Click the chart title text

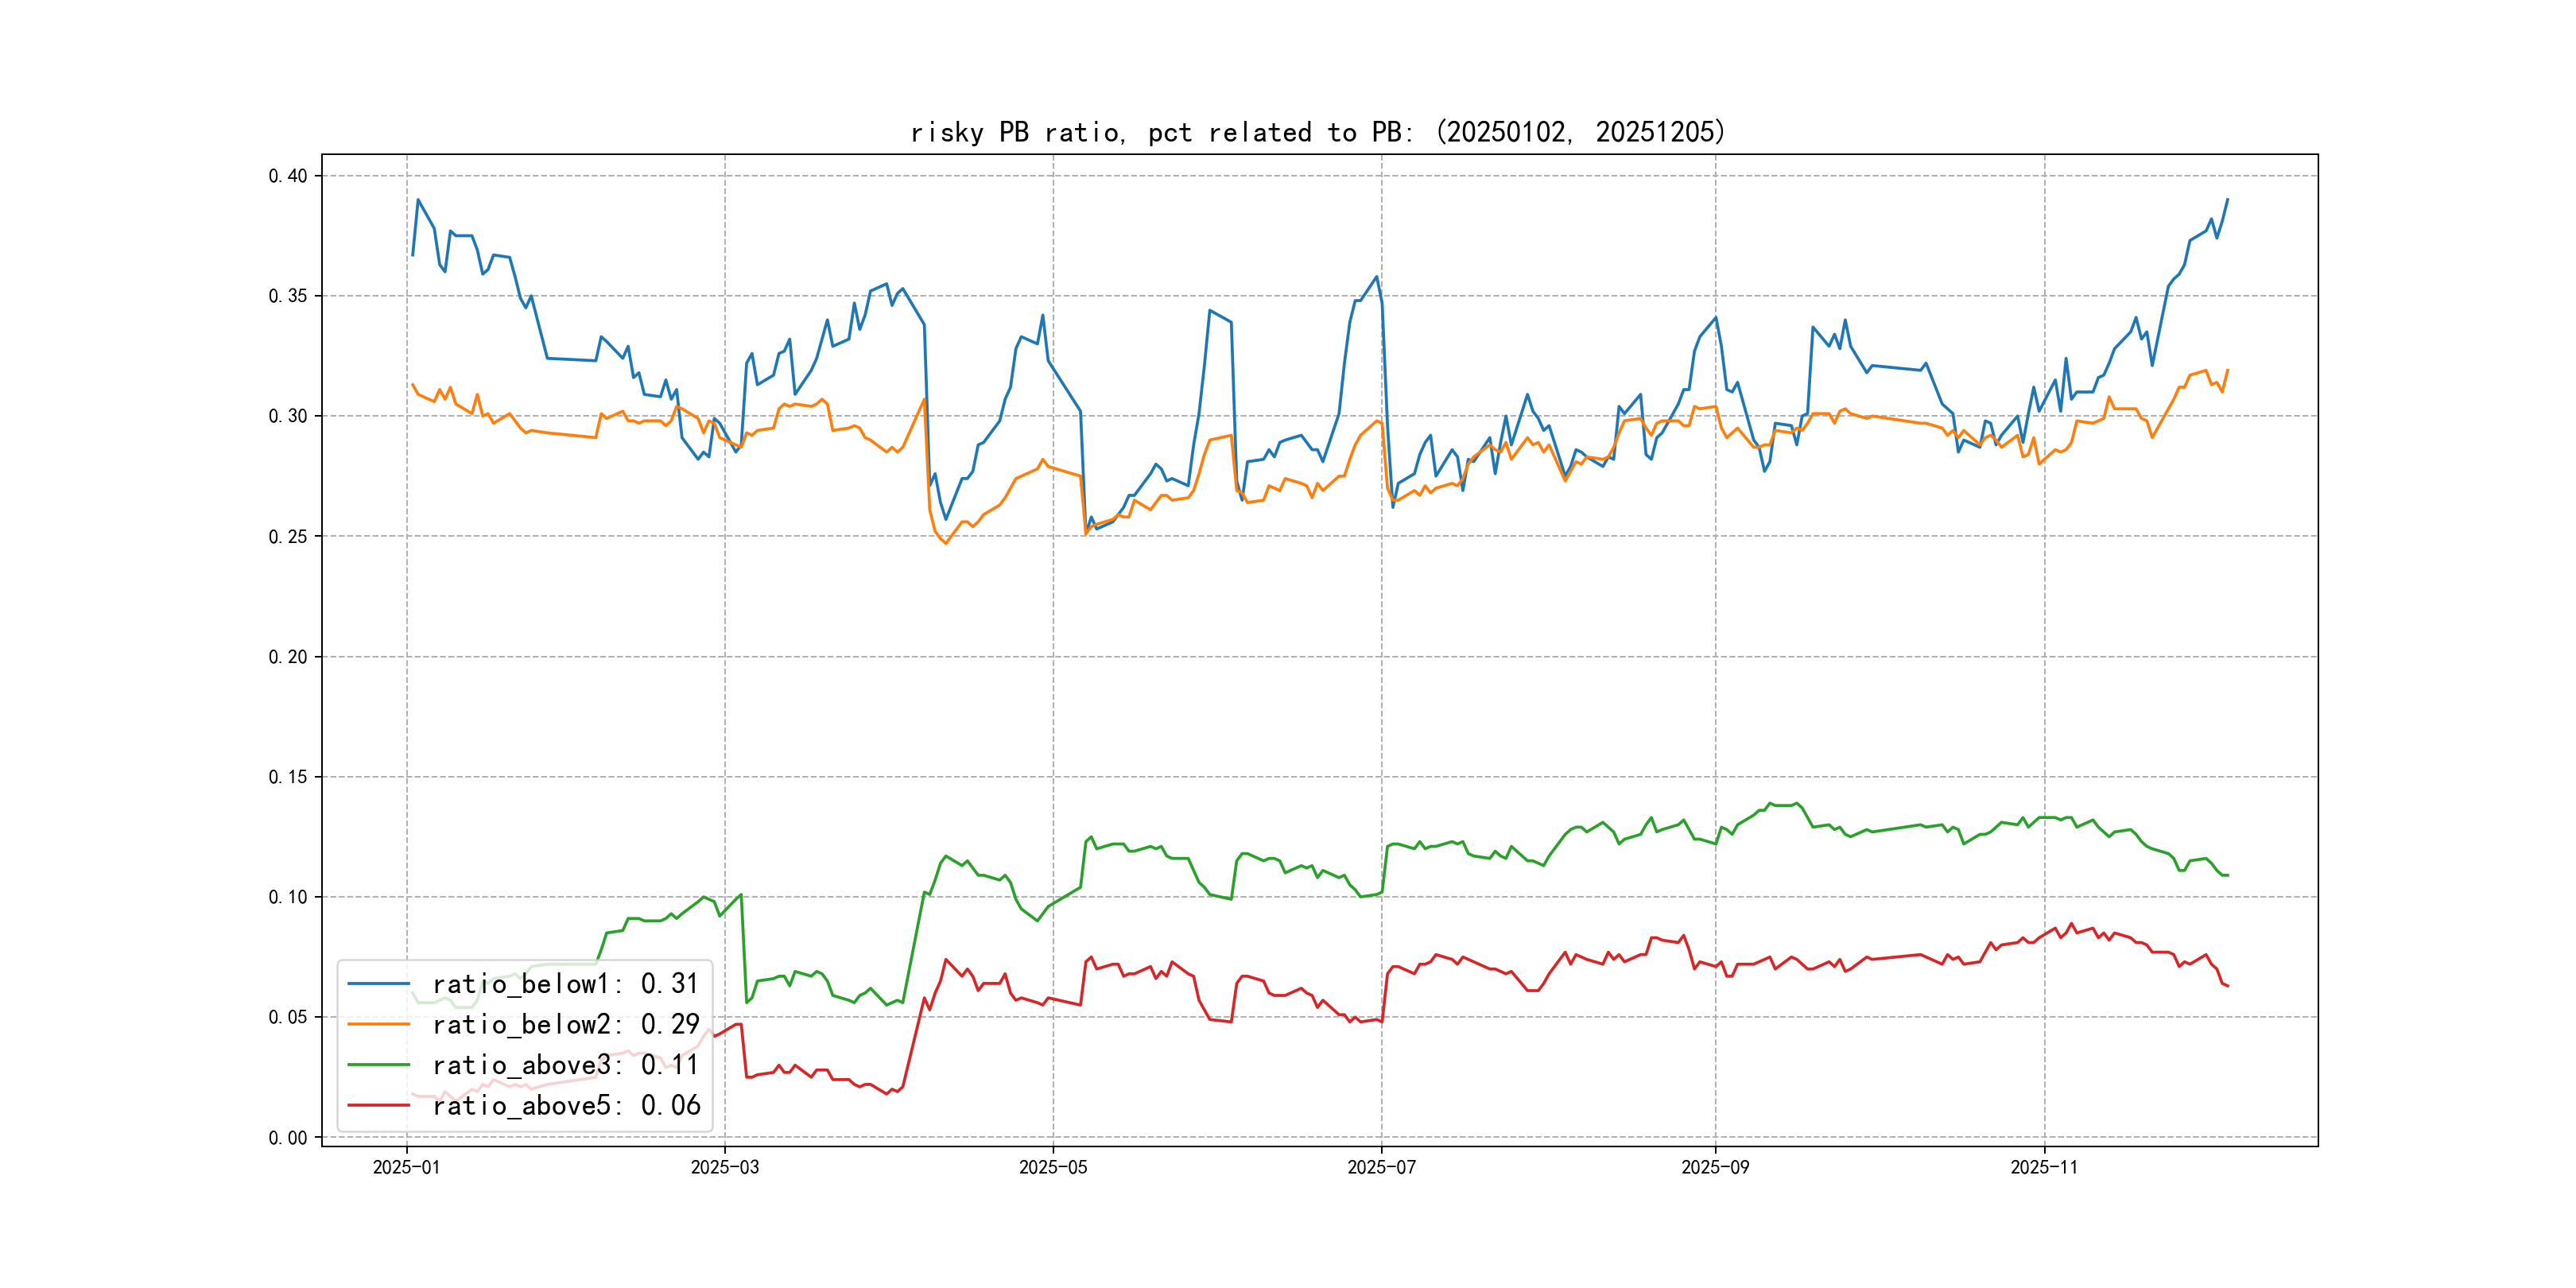(x=1318, y=132)
